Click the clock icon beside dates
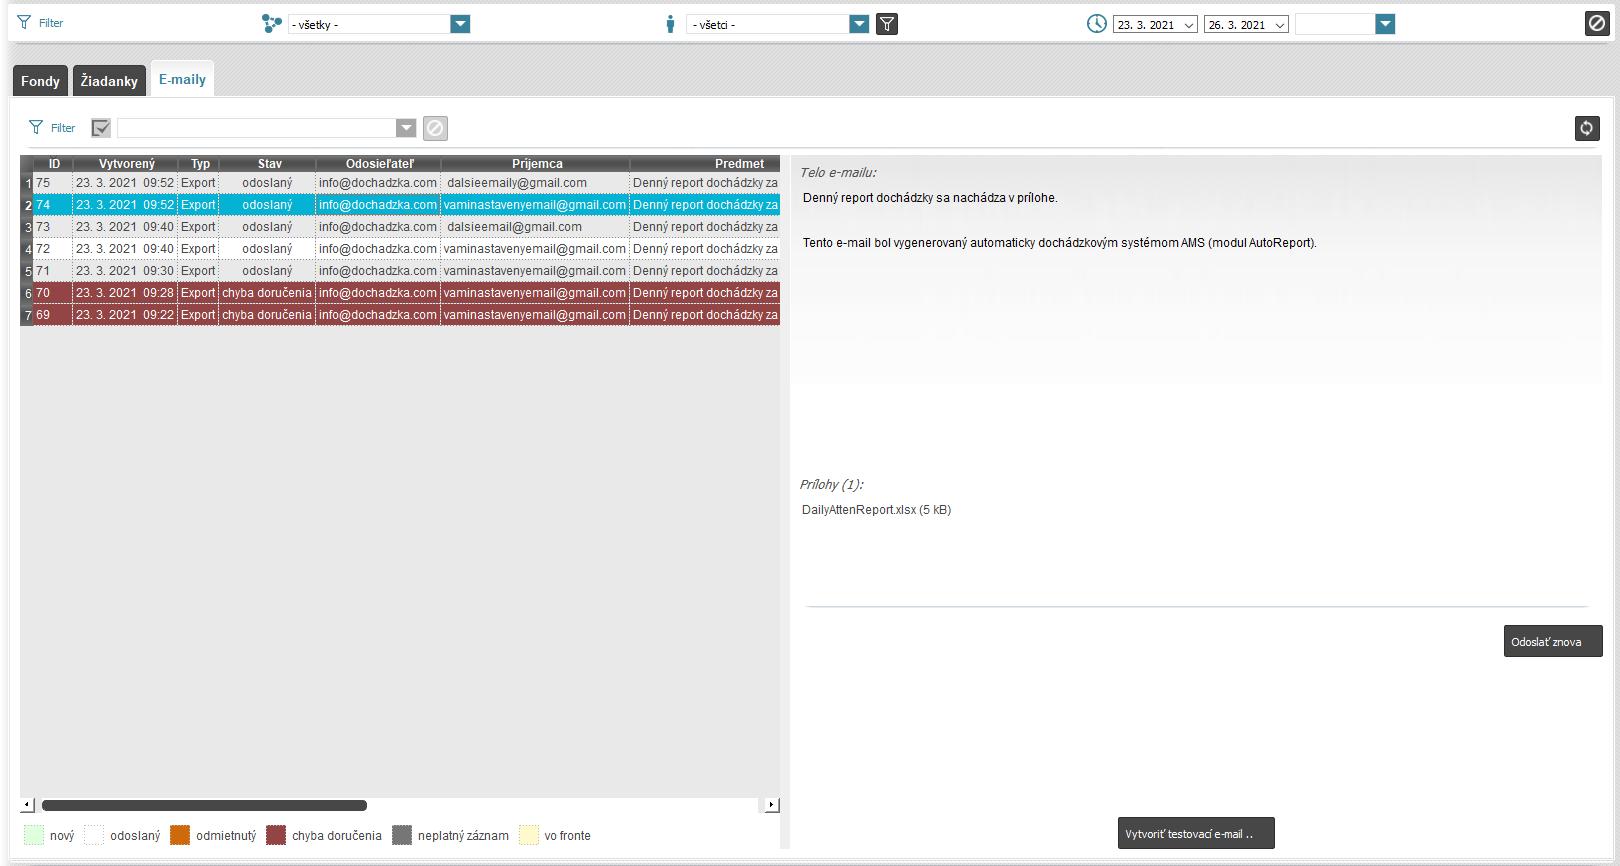Screen dimensions: 1620x866 click(x=1097, y=24)
